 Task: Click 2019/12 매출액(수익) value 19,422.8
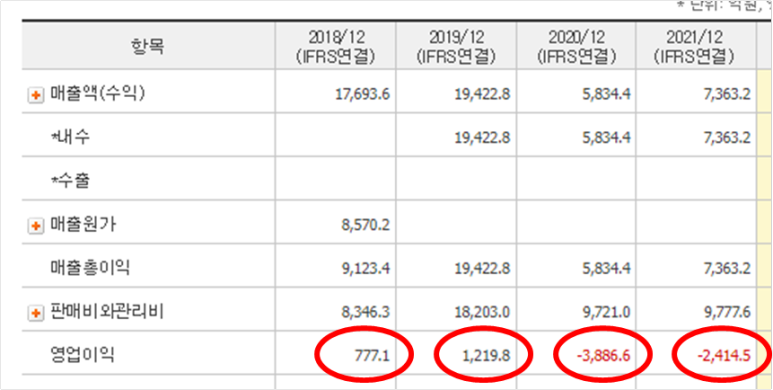click(x=483, y=94)
